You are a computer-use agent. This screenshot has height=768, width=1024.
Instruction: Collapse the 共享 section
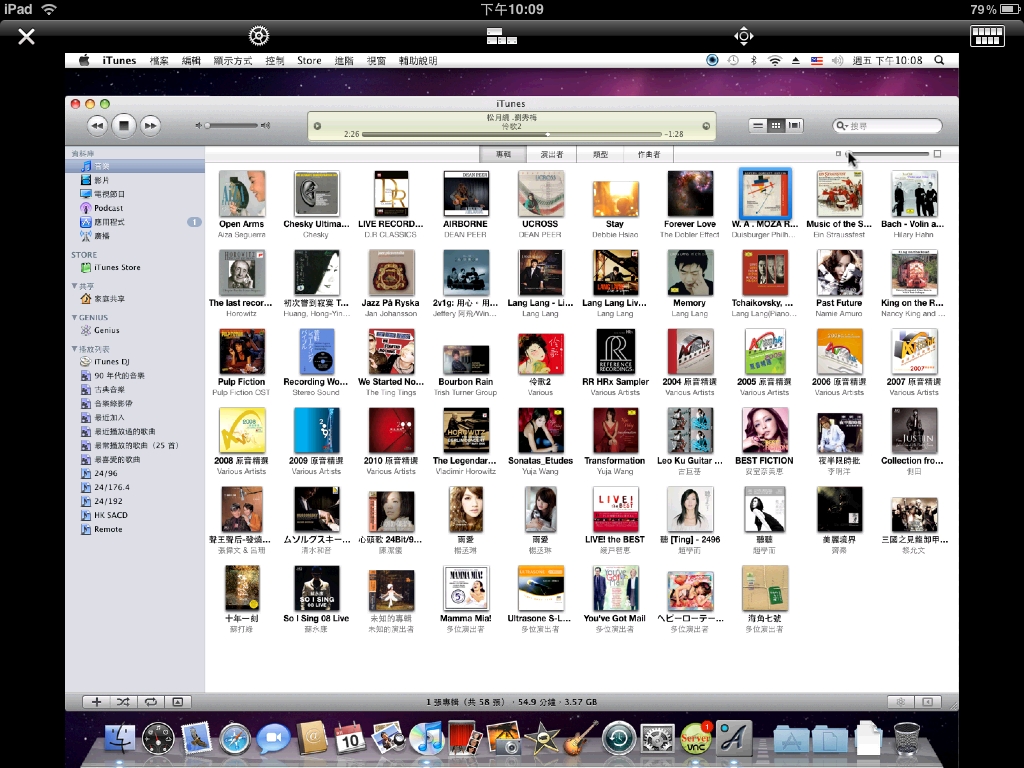click(74, 286)
